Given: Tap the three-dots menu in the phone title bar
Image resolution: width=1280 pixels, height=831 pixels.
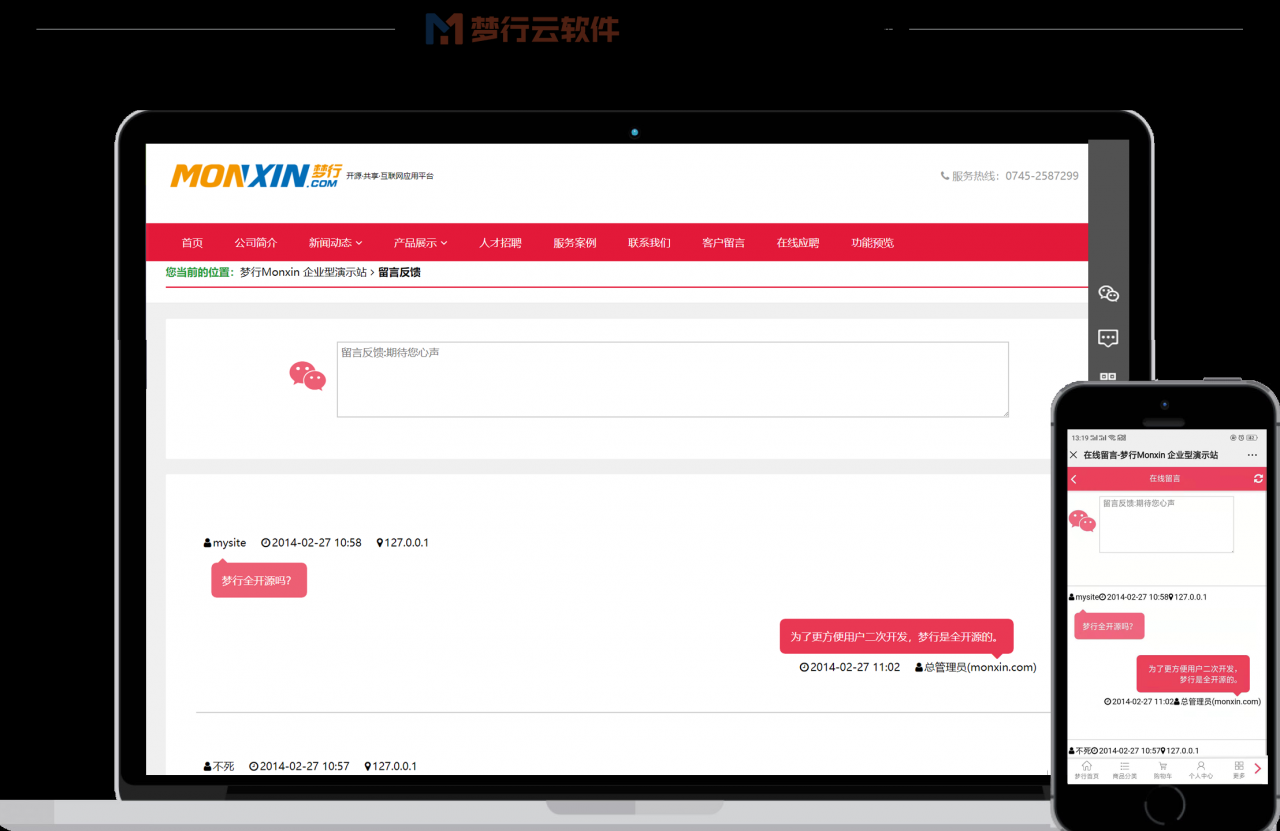Looking at the screenshot, I should tap(1252, 455).
